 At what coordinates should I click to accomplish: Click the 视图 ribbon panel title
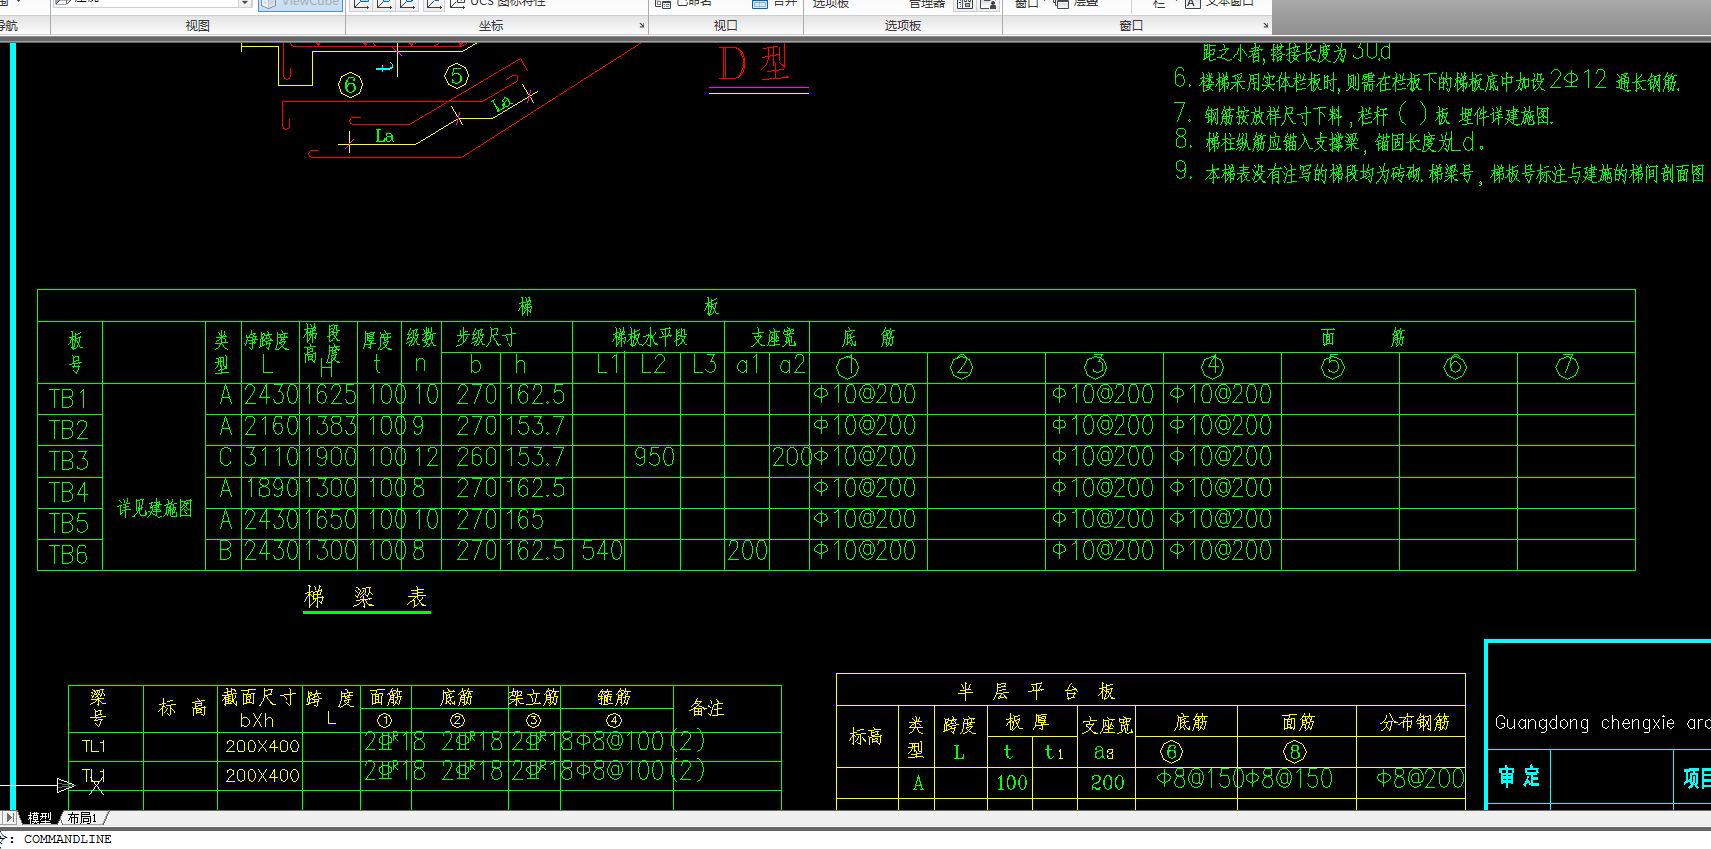click(197, 26)
